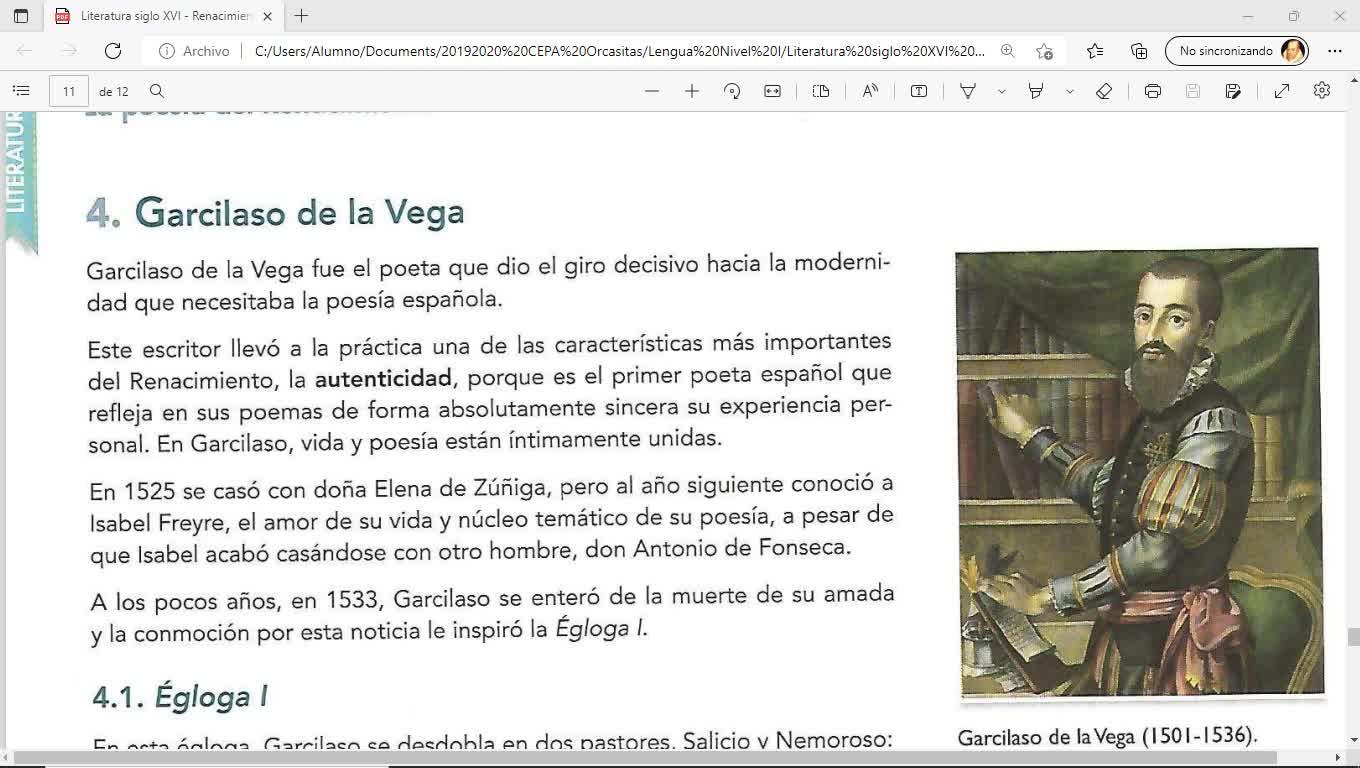Click the words "Antonio de Fonseca"

pyautogui.click(x=741, y=548)
